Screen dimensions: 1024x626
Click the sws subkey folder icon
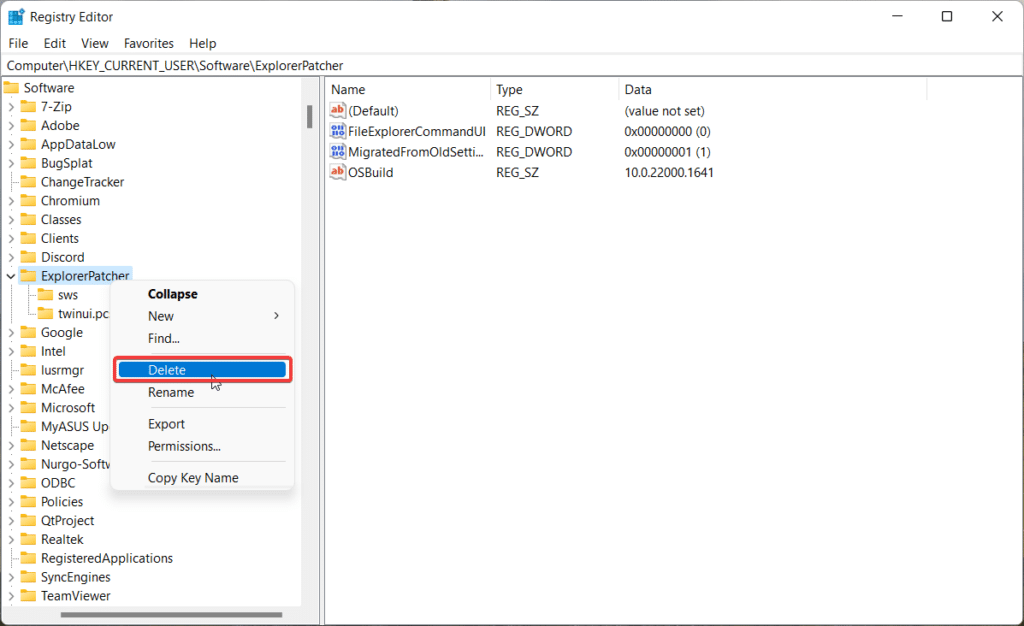48,294
